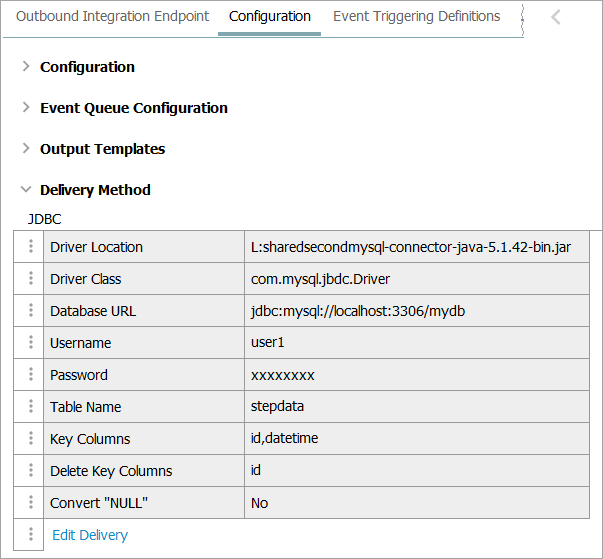Open row menu icon for Driver Class
This screenshot has height=559, width=603.
pyautogui.click(x=30, y=279)
